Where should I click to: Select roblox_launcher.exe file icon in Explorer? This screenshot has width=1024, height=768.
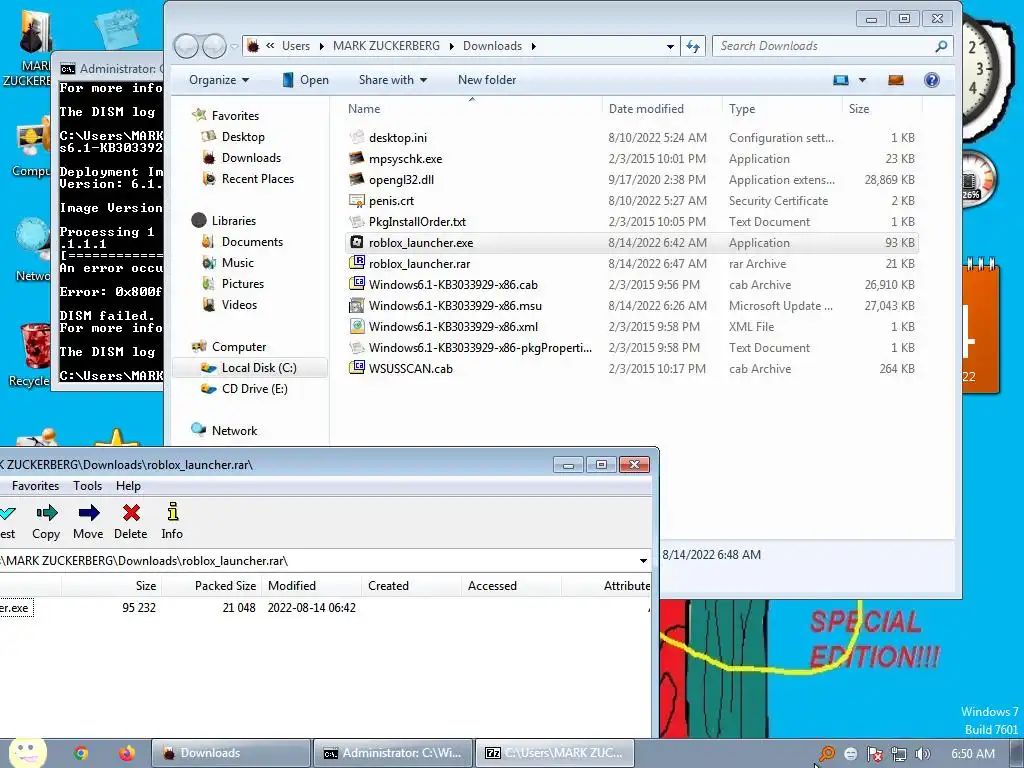[357, 242]
